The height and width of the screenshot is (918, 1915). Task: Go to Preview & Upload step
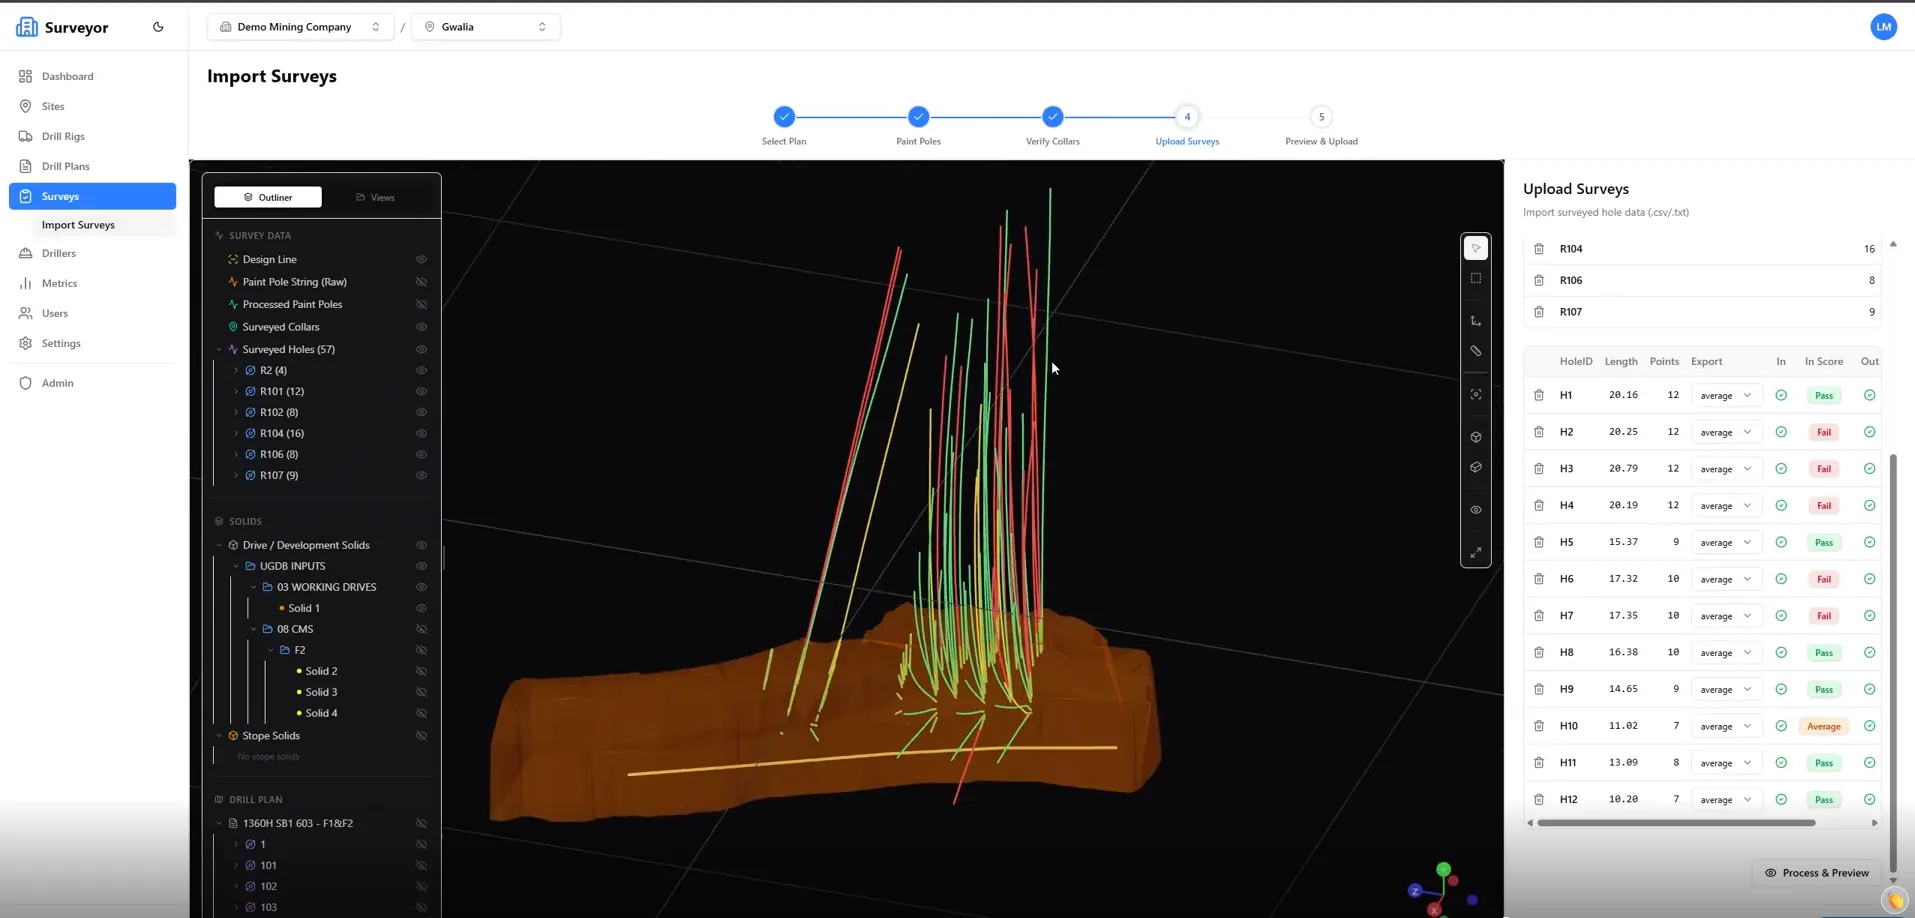[x=1321, y=117]
